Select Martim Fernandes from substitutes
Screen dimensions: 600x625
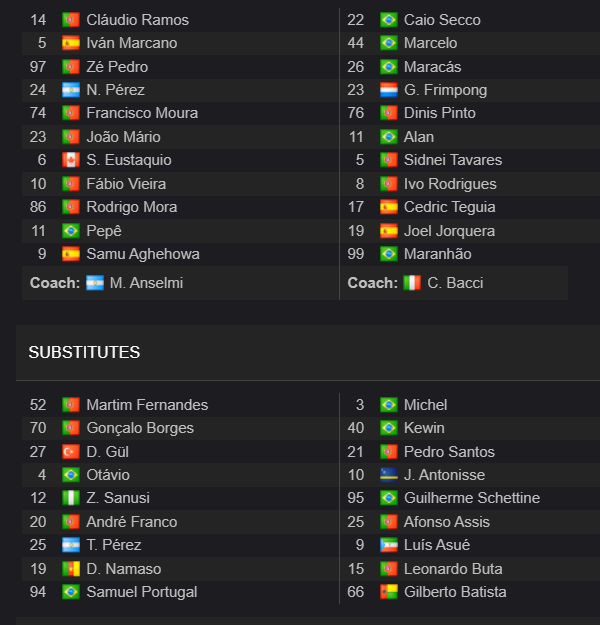point(147,405)
